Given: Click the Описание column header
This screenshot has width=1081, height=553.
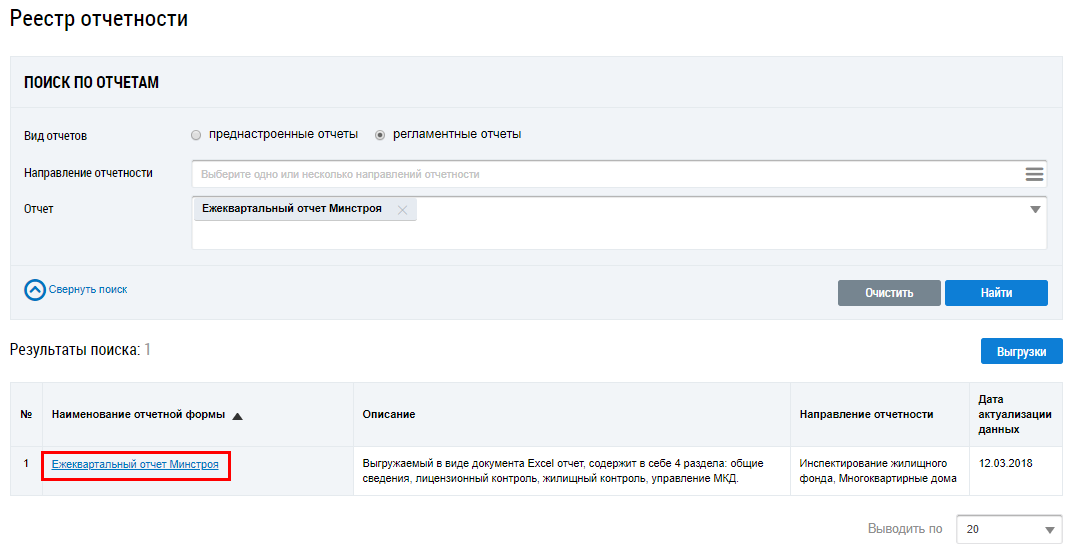Looking at the screenshot, I should pos(389,414).
